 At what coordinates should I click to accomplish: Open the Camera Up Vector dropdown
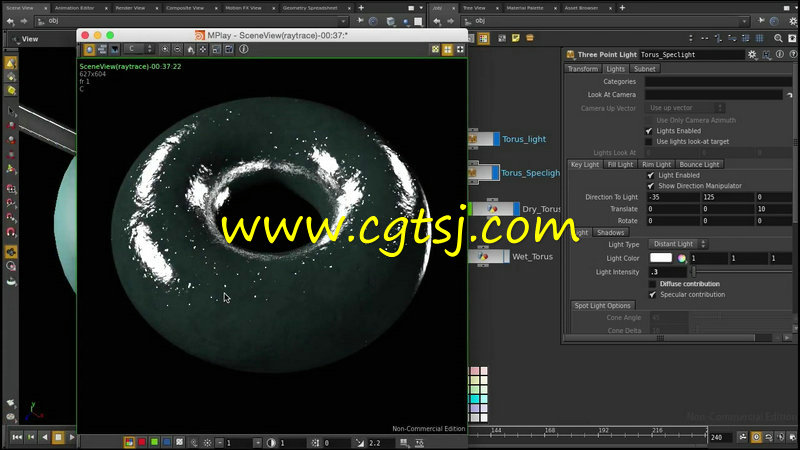click(x=685, y=108)
